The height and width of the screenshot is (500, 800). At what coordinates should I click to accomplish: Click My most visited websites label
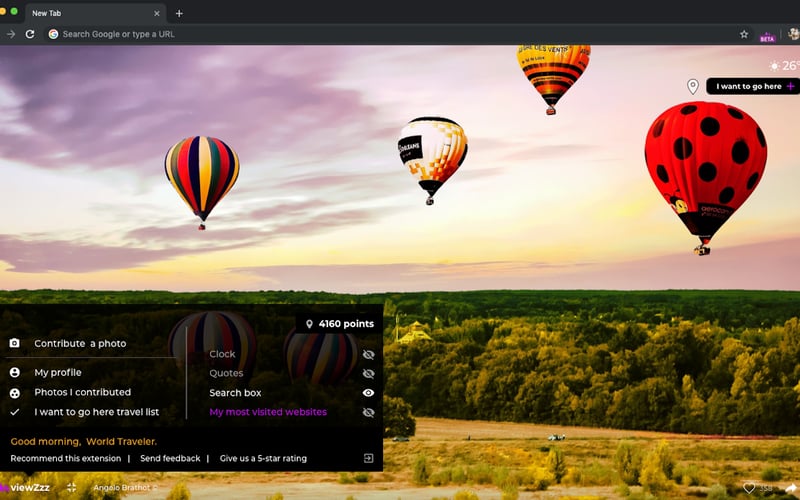coord(268,412)
